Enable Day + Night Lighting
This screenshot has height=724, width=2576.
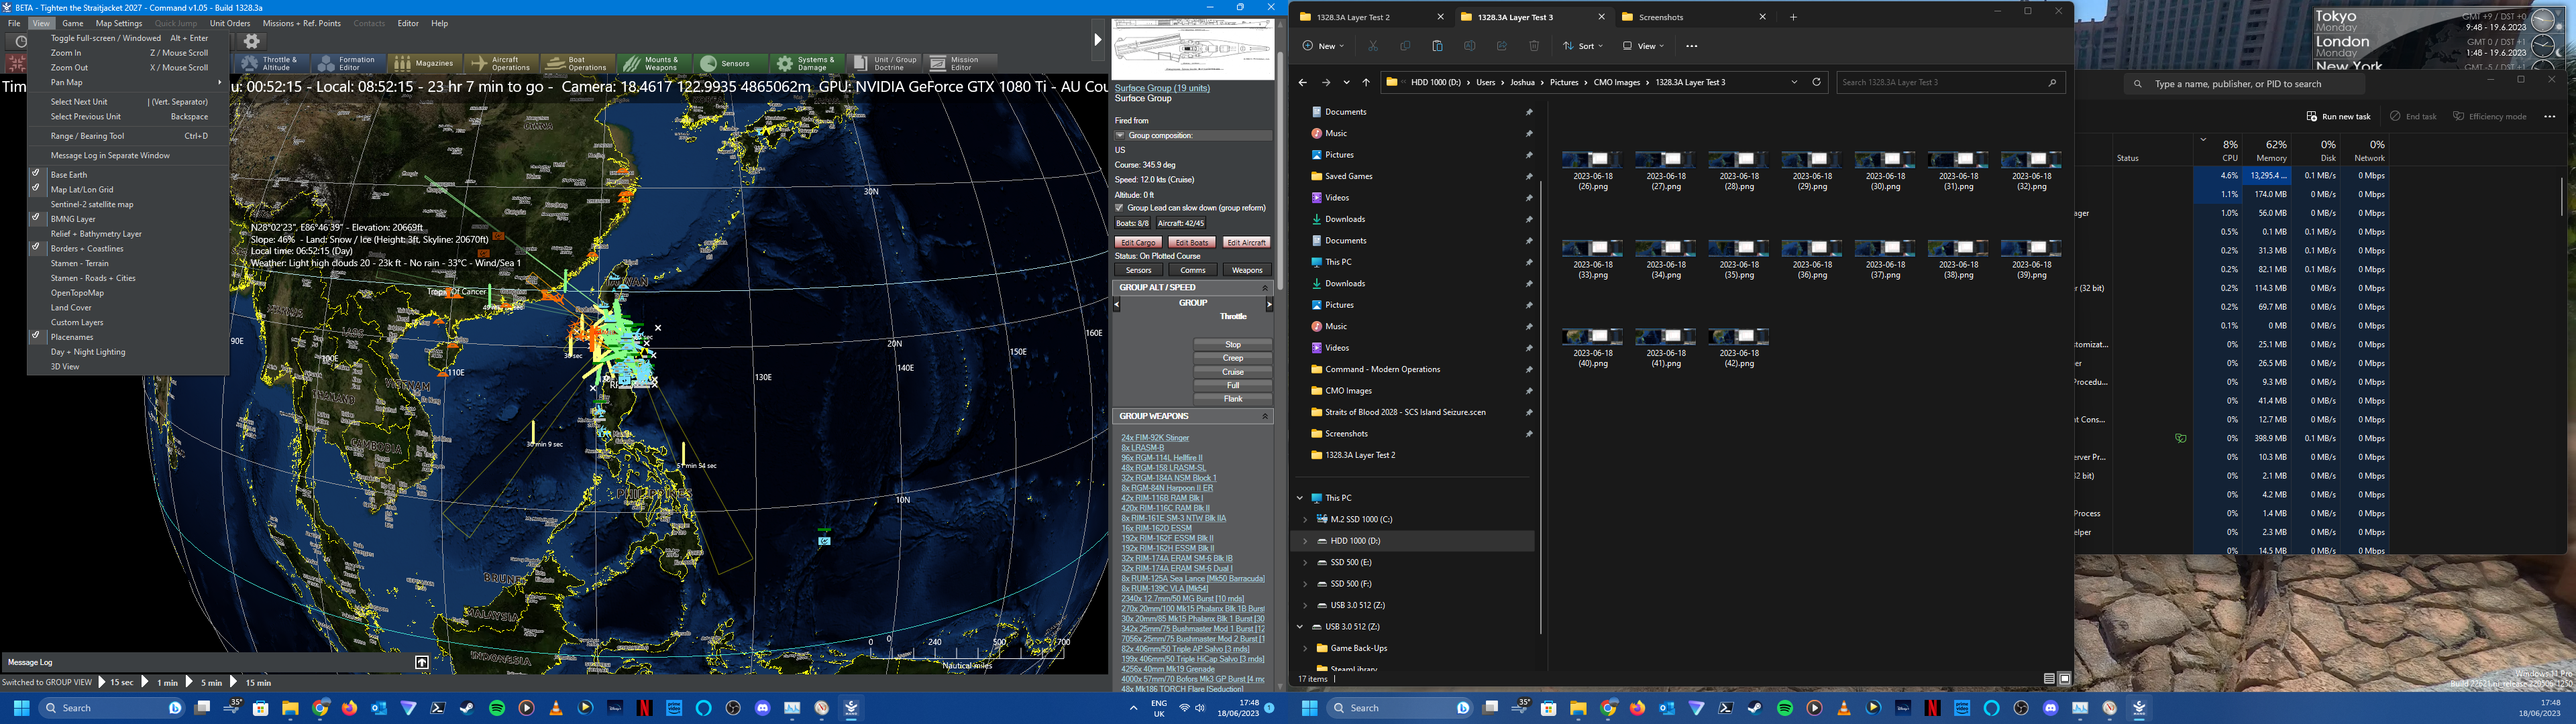coord(129,352)
